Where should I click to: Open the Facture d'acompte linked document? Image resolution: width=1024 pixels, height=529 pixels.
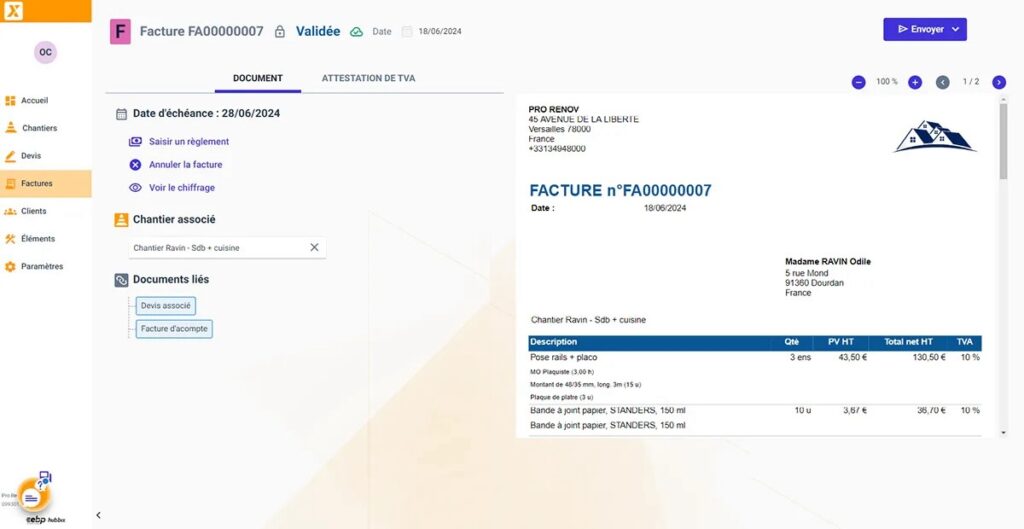(x=175, y=328)
